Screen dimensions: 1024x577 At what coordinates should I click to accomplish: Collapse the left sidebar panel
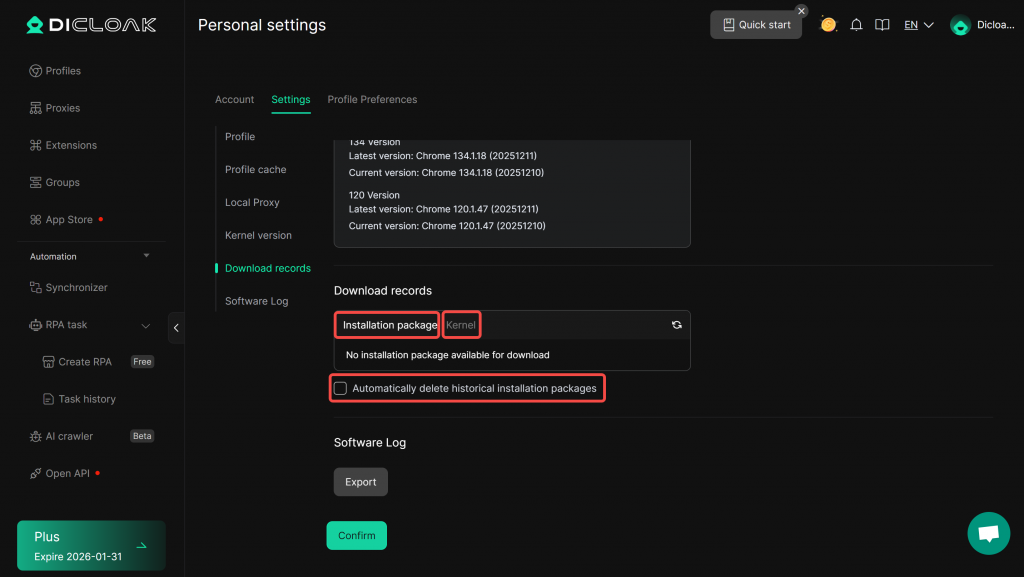click(x=177, y=327)
